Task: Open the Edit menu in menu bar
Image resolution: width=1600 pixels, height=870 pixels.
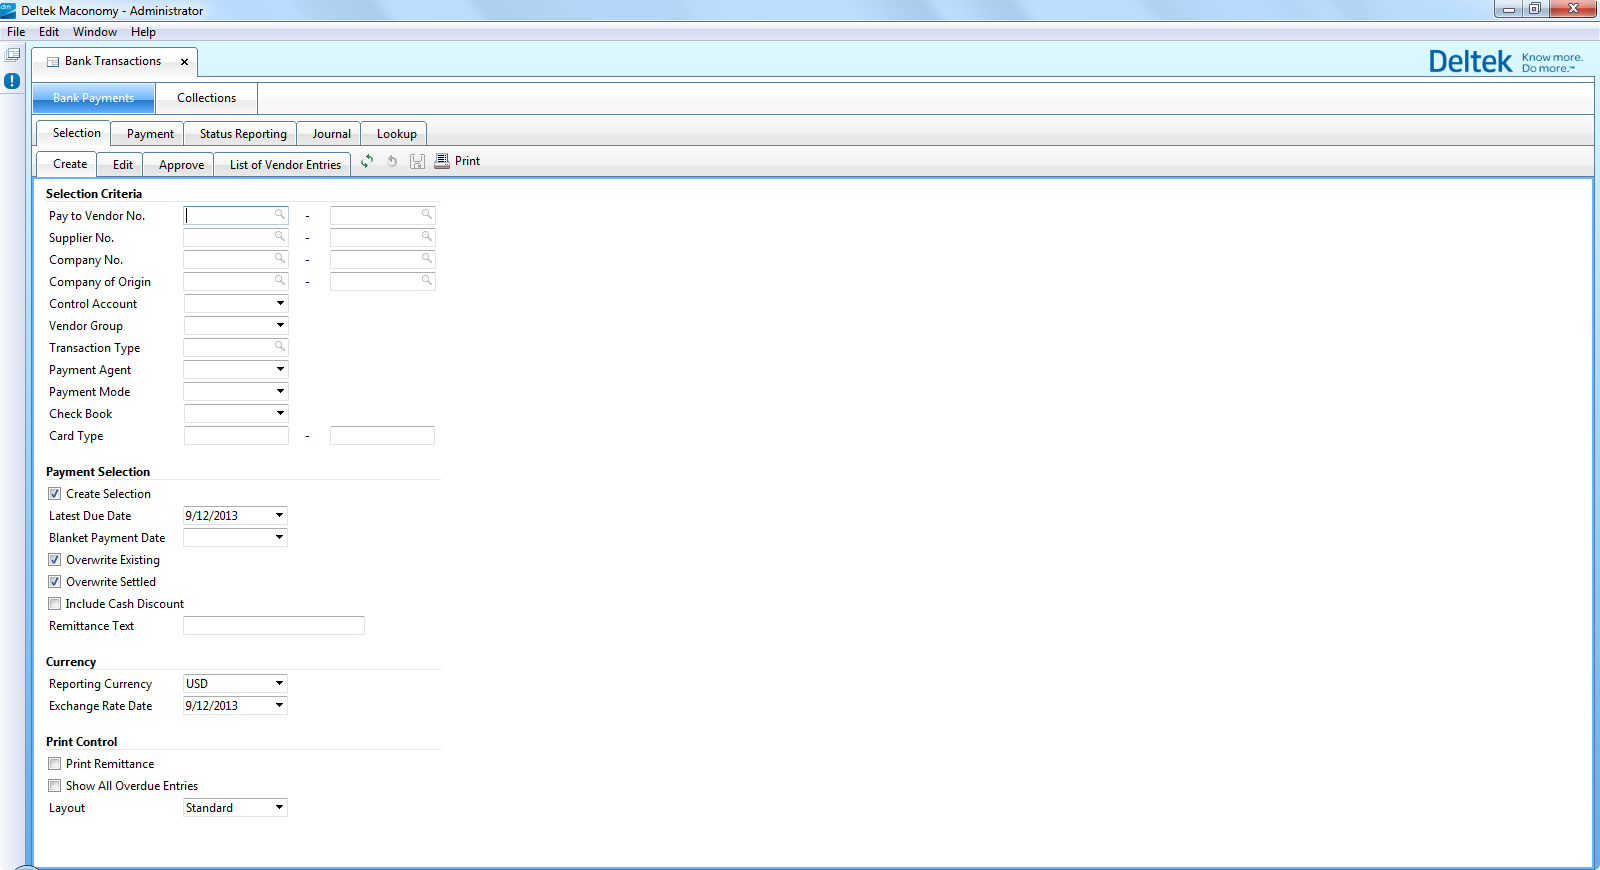Action: 49,32
